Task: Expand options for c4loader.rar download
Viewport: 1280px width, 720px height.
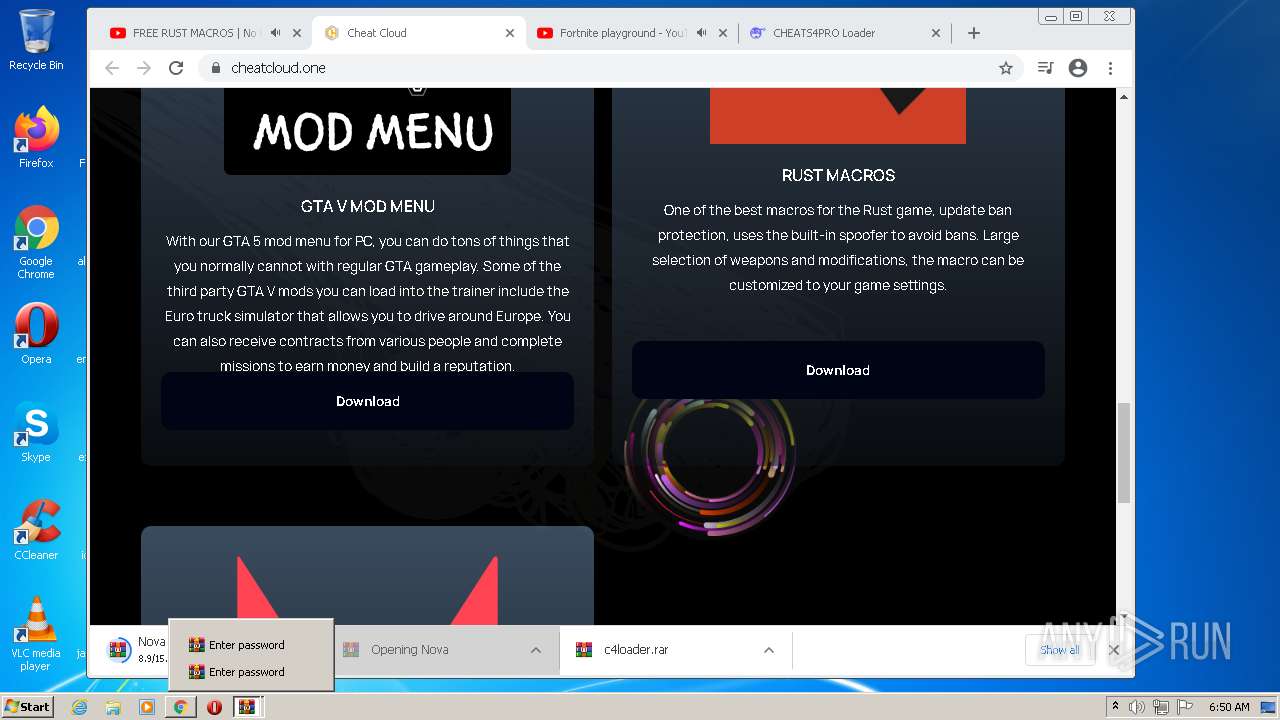Action: click(769, 650)
